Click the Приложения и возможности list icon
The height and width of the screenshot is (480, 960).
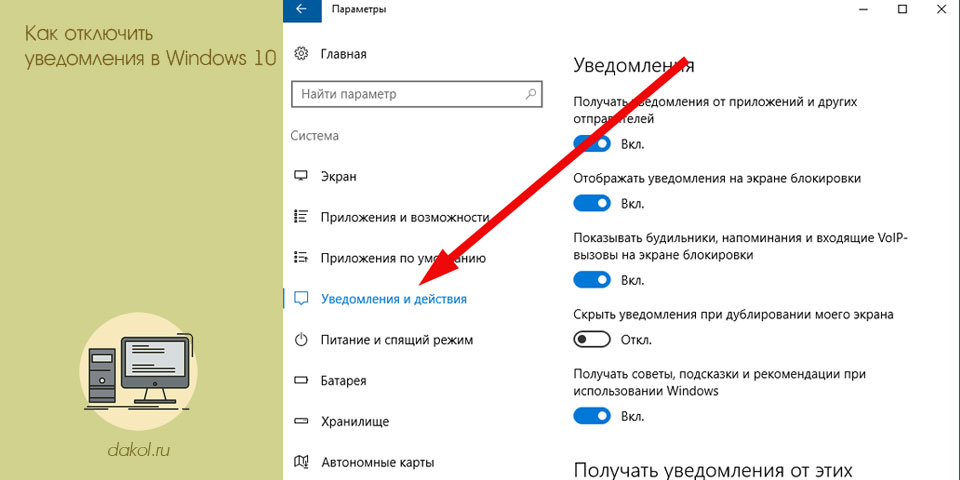pos(301,217)
